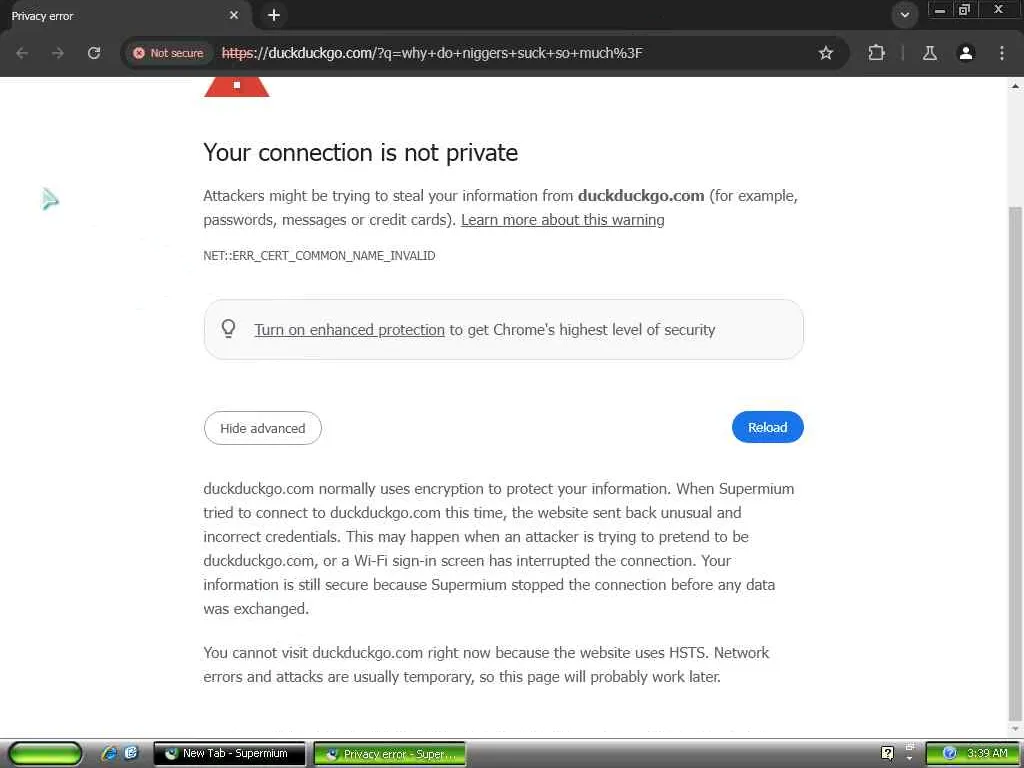Image resolution: width=1024 pixels, height=768 pixels.
Task: Open the three-dot browser menu
Action: point(1002,53)
